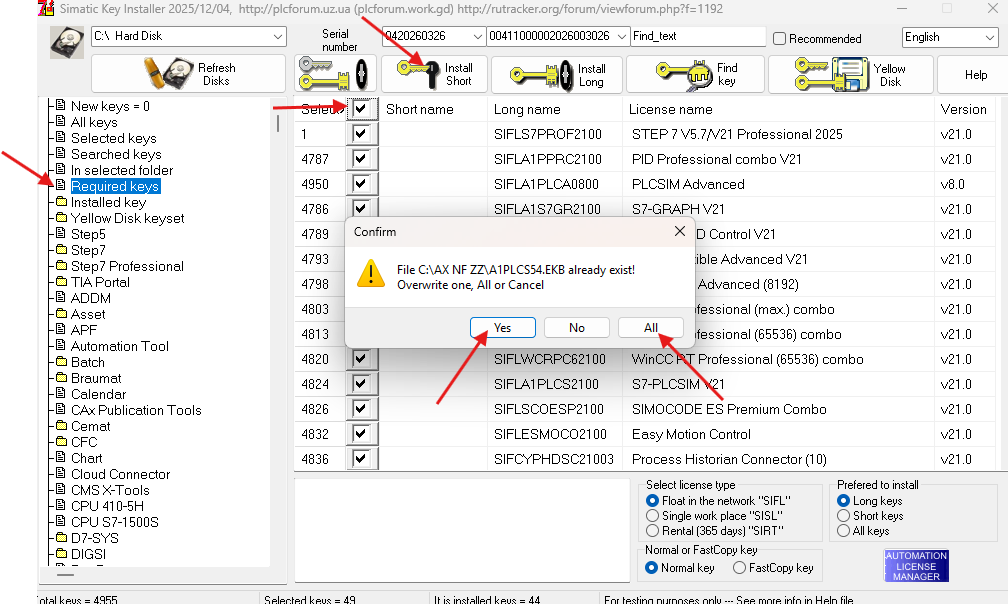
Task: Open the serial number dropdown
Action: click(x=477, y=37)
